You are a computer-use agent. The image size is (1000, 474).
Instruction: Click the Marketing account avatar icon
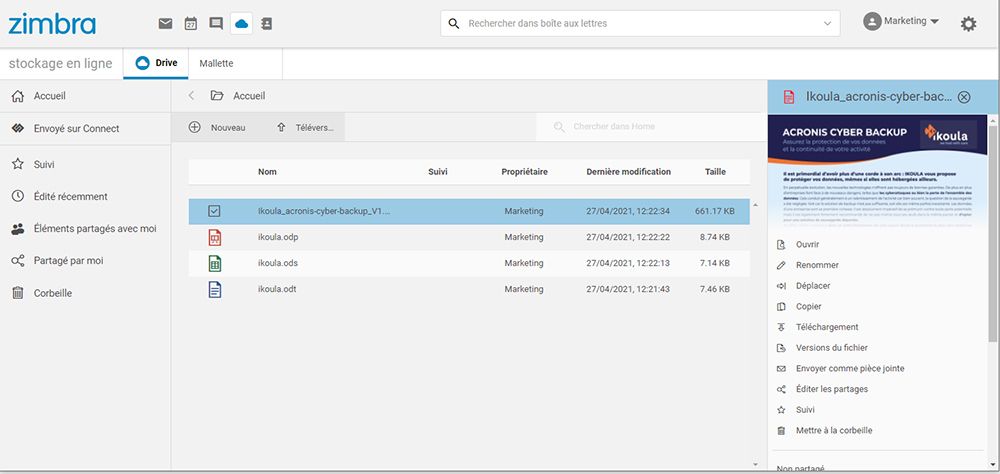coord(872,22)
